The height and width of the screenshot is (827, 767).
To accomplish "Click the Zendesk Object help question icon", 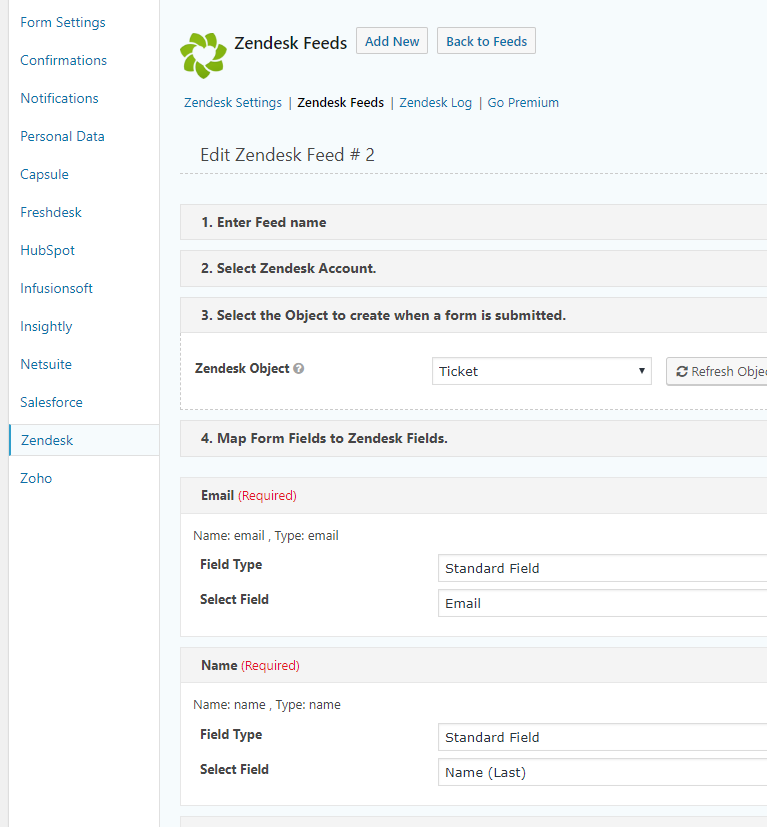I will pos(299,369).
